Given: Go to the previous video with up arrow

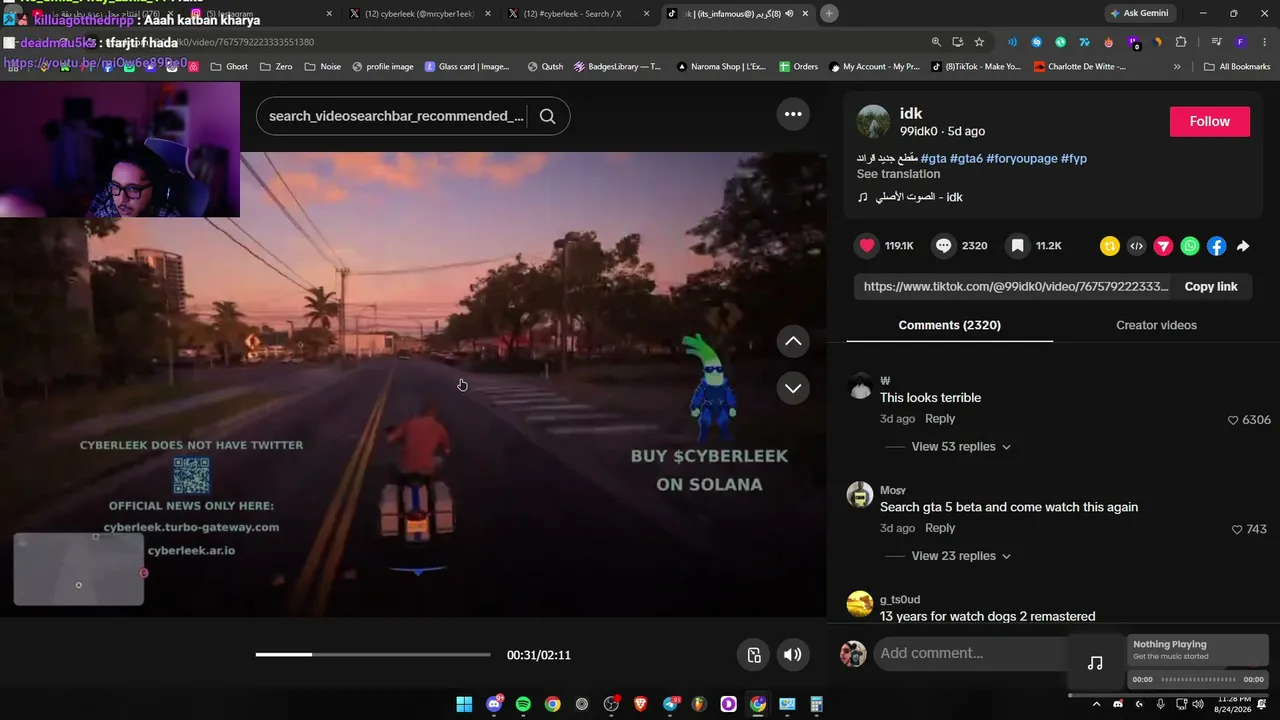Looking at the screenshot, I should (793, 341).
